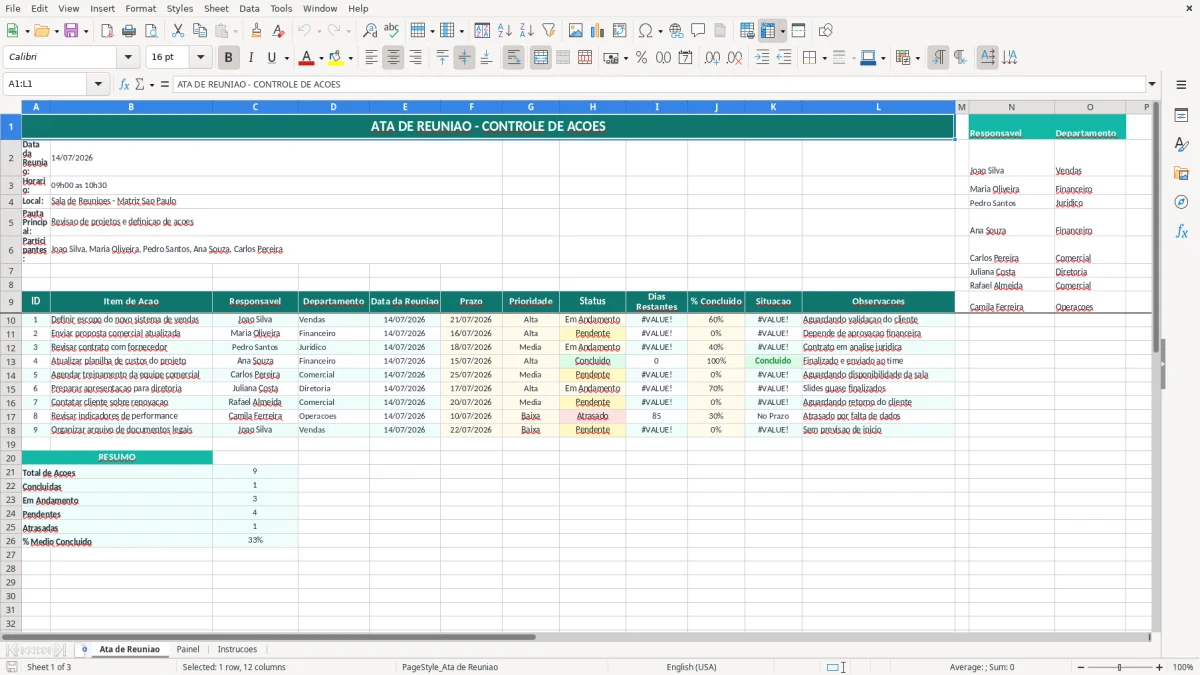
Task: Open background color dropdown arrow
Action: [x=350, y=58]
